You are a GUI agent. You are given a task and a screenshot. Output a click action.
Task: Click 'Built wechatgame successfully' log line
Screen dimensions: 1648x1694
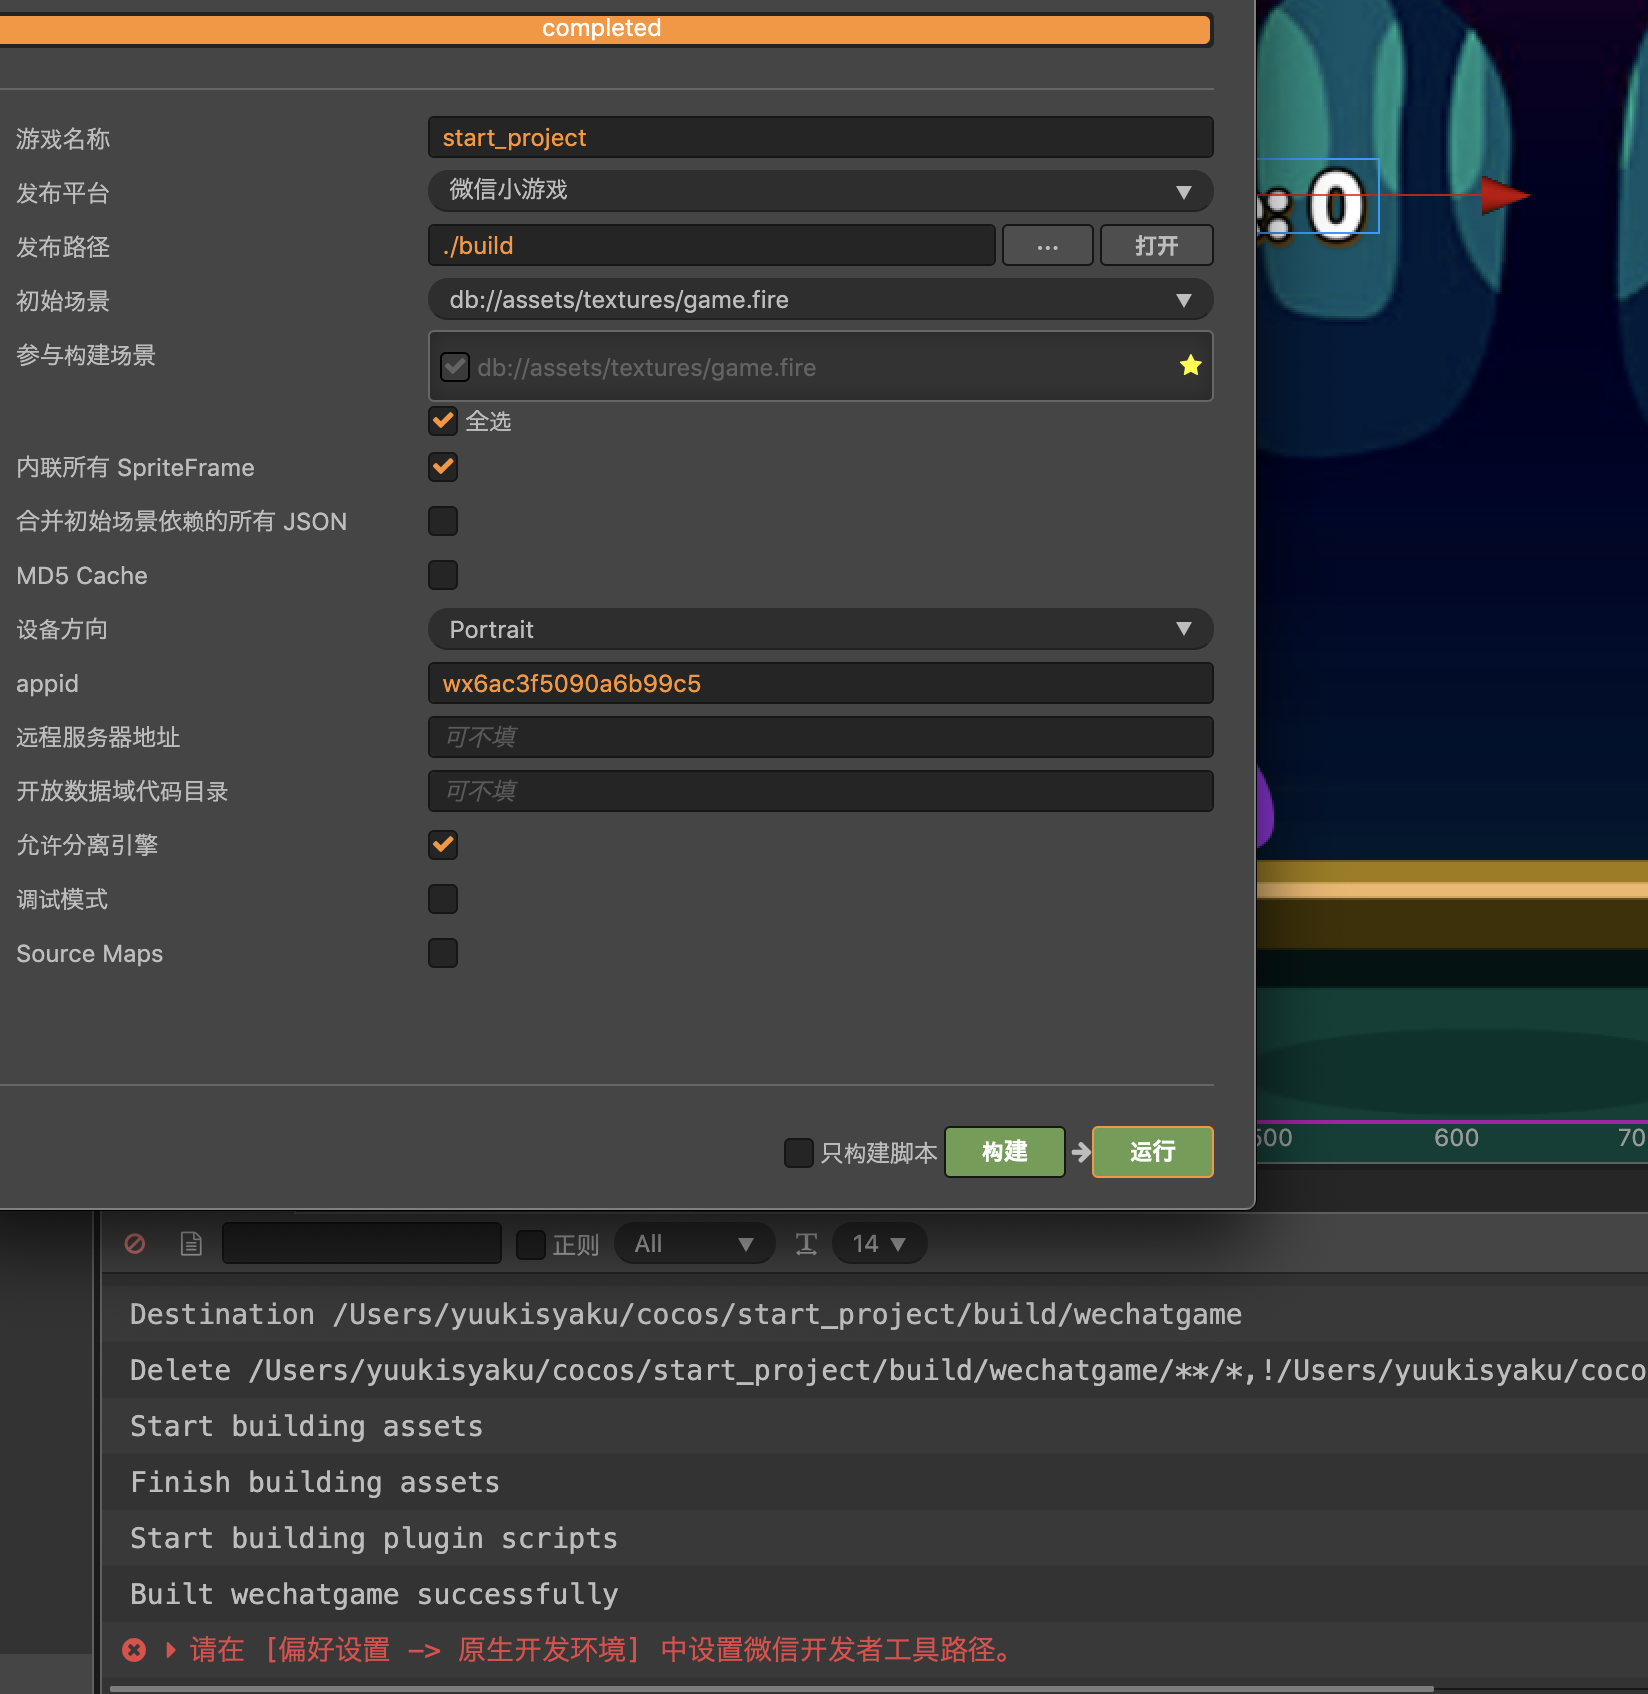(874, 1594)
